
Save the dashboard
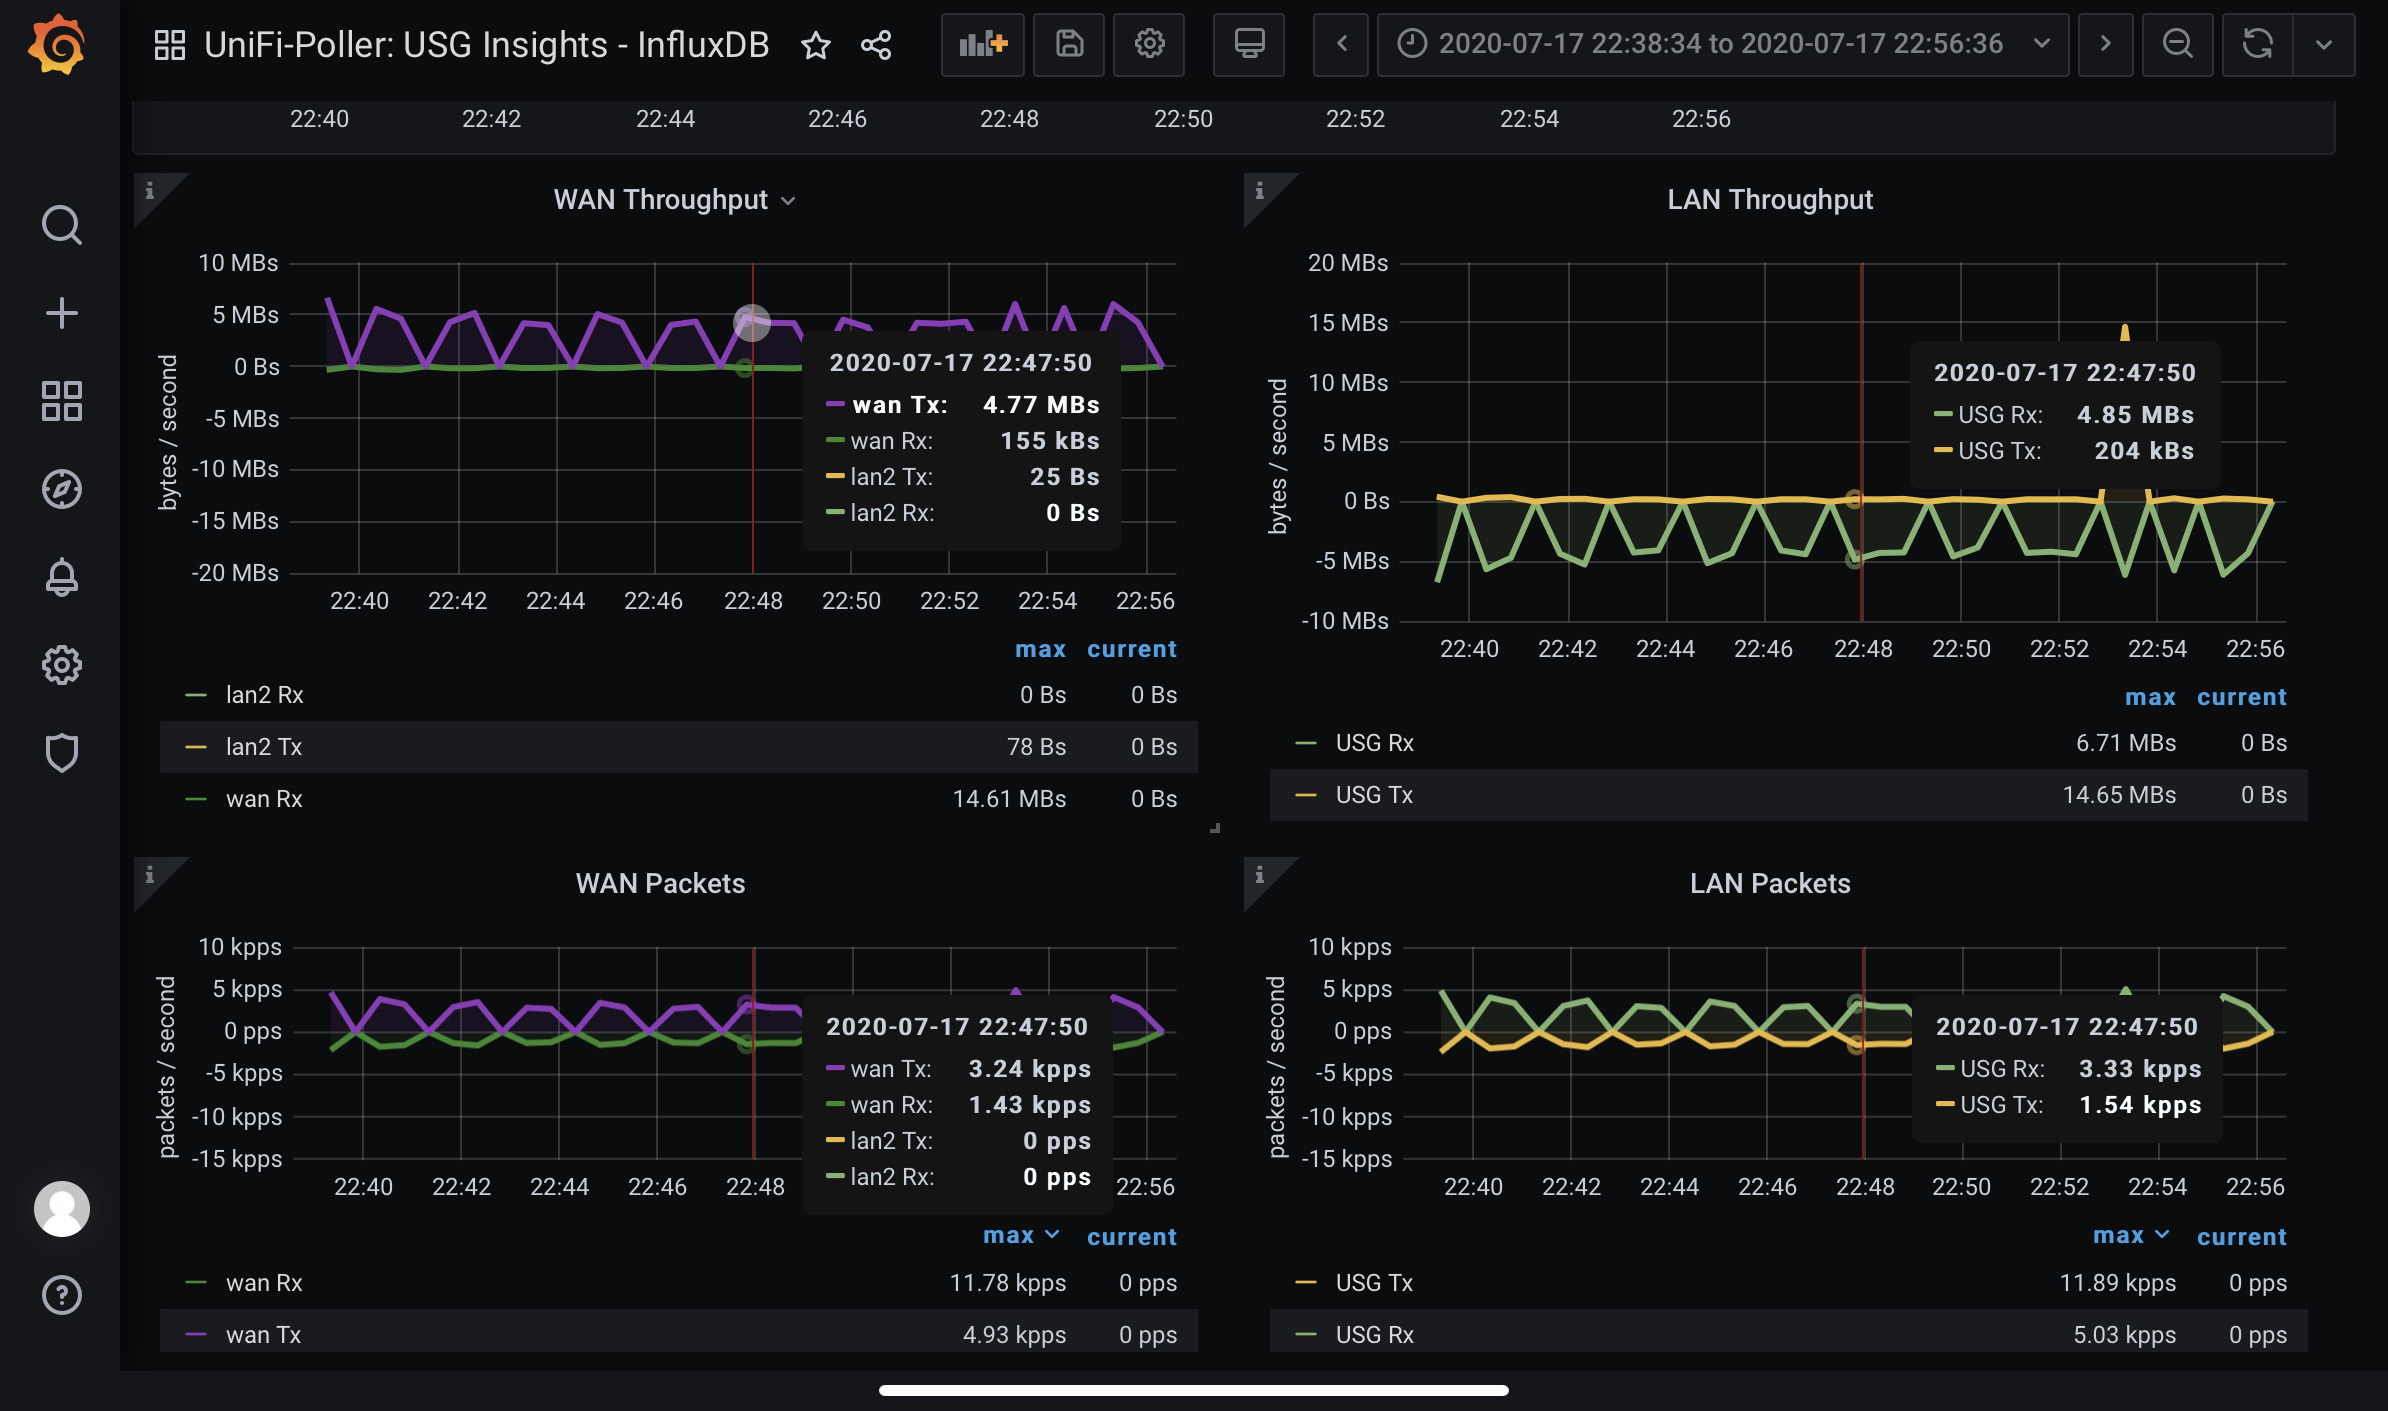click(x=1068, y=45)
